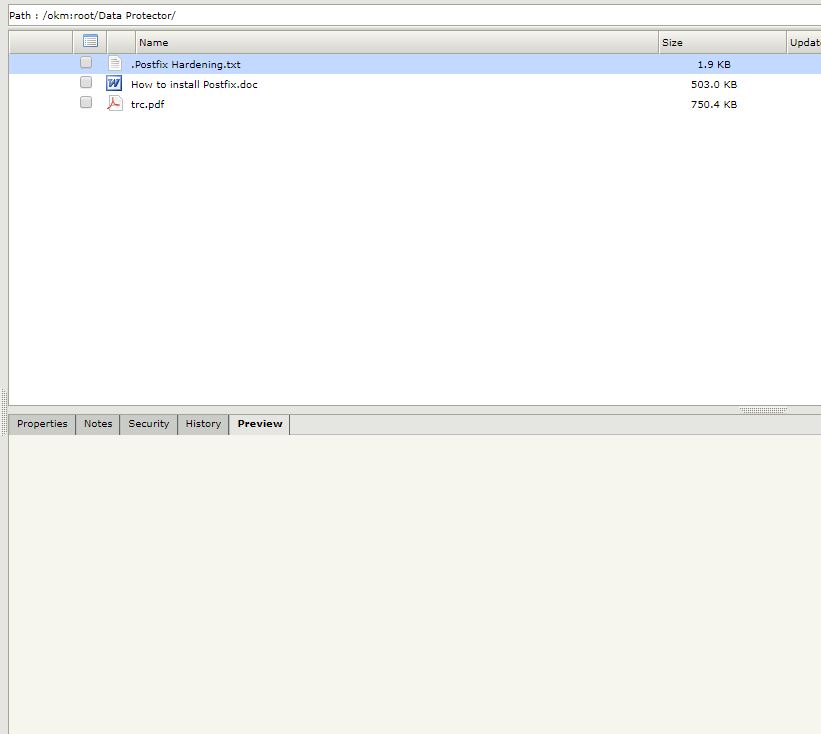Click the select-all icon in the column header
The height and width of the screenshot is (734, 821).
tap(90, 42)
